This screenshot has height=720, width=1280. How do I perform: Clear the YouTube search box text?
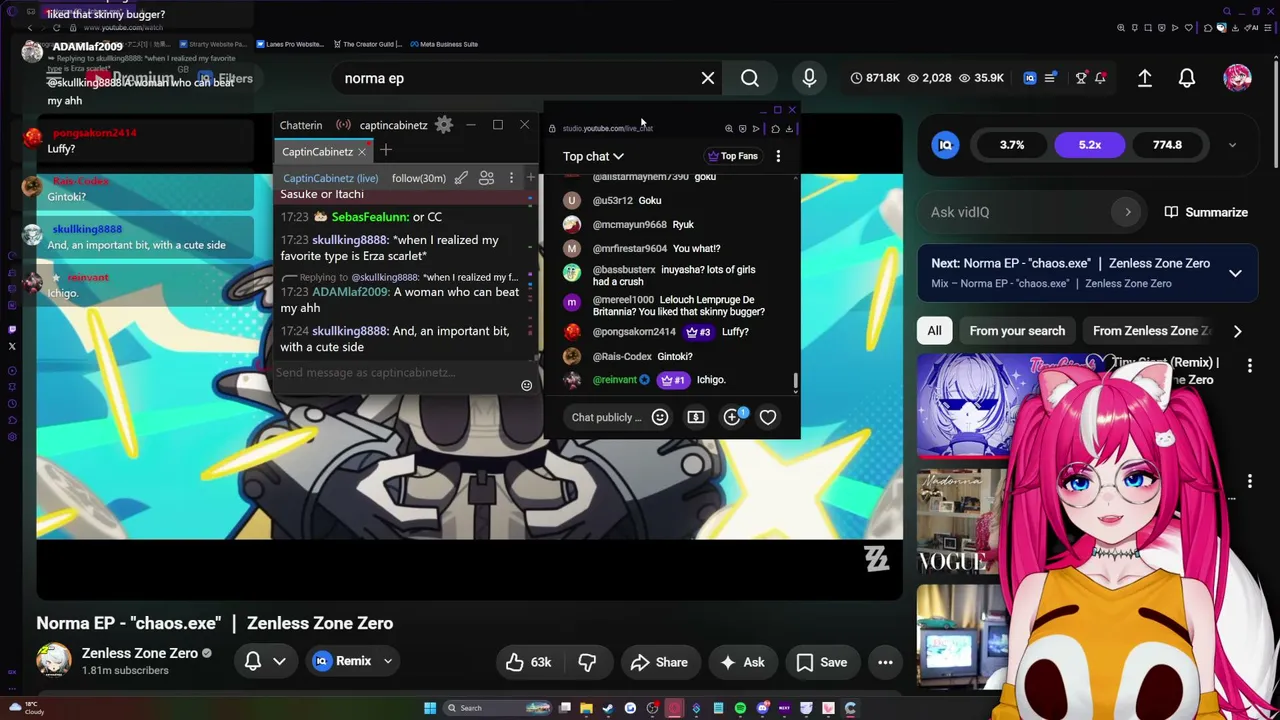point(708,78)
